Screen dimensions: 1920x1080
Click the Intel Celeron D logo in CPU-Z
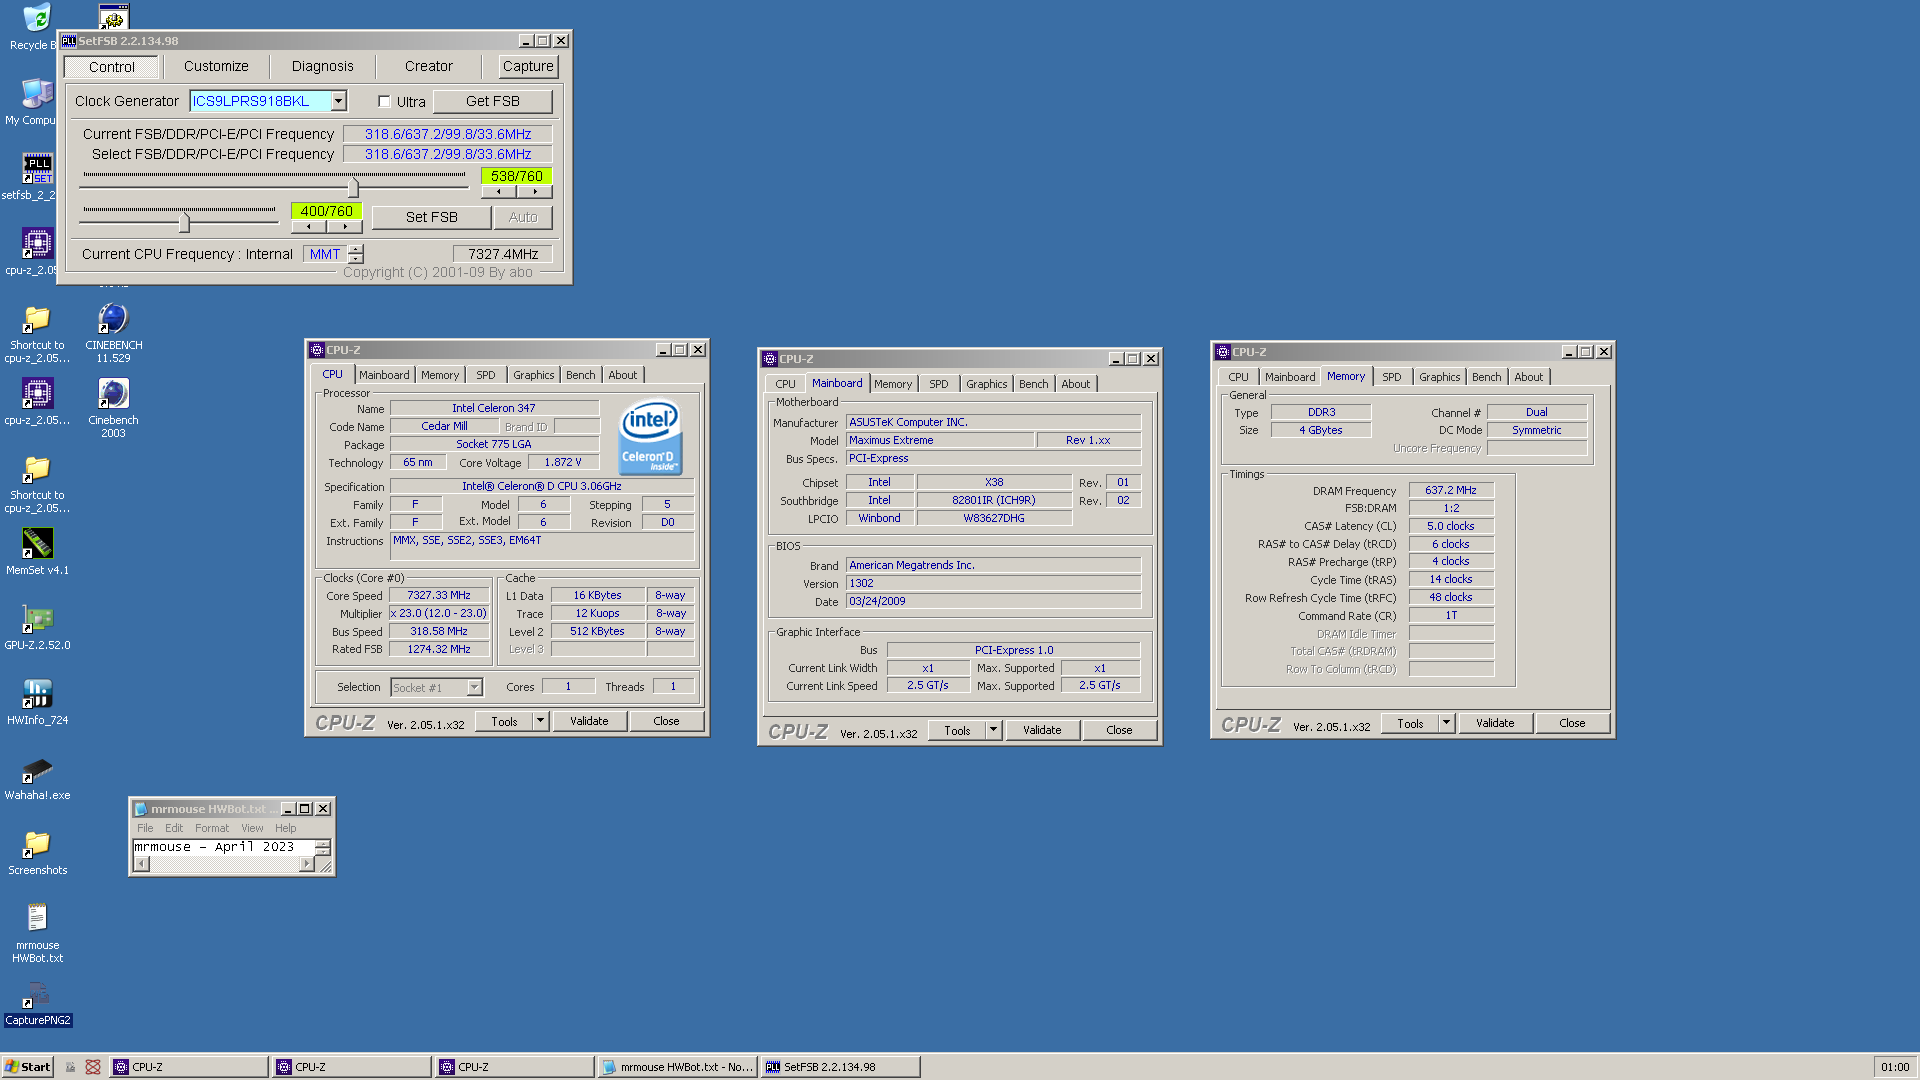click(x=650, y=437)
